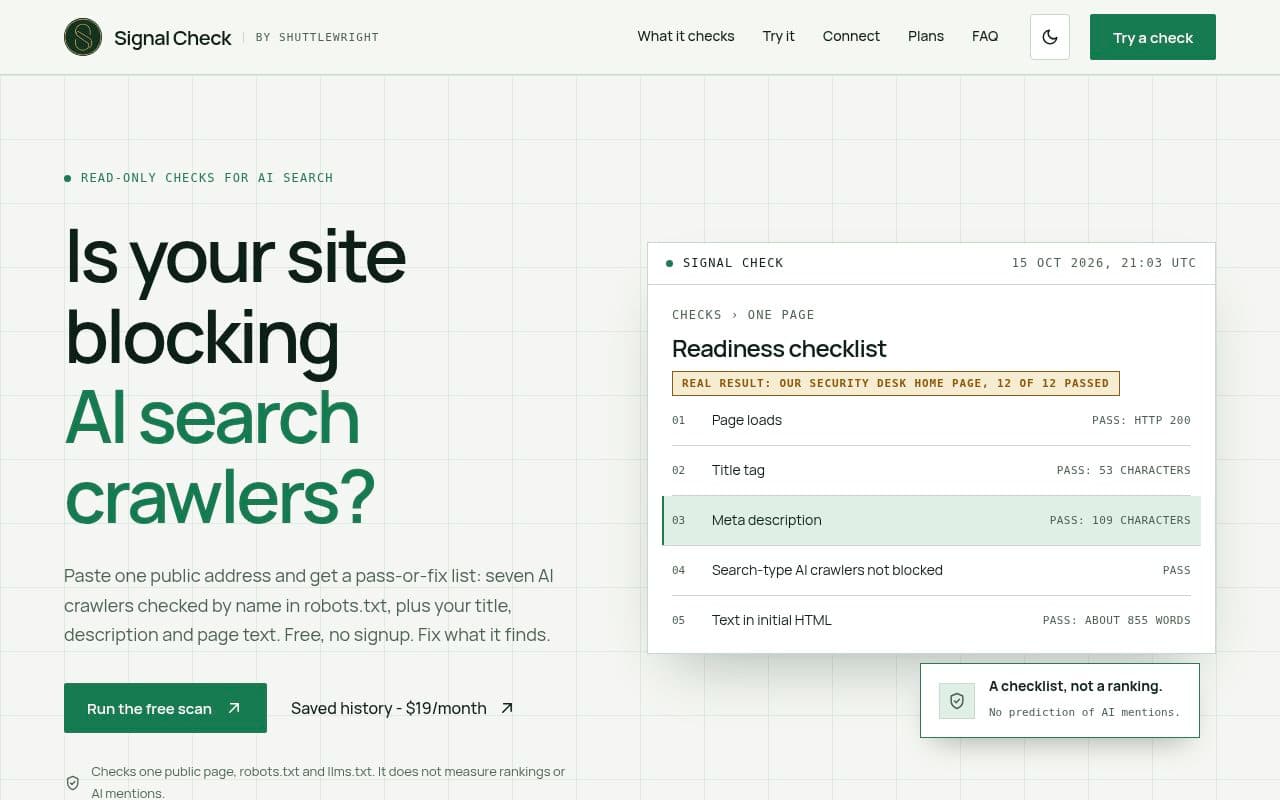Viewport: 1280px width, 800px height.
Task: Click the Signal Check brand name
Action: [x=173, y=38]
